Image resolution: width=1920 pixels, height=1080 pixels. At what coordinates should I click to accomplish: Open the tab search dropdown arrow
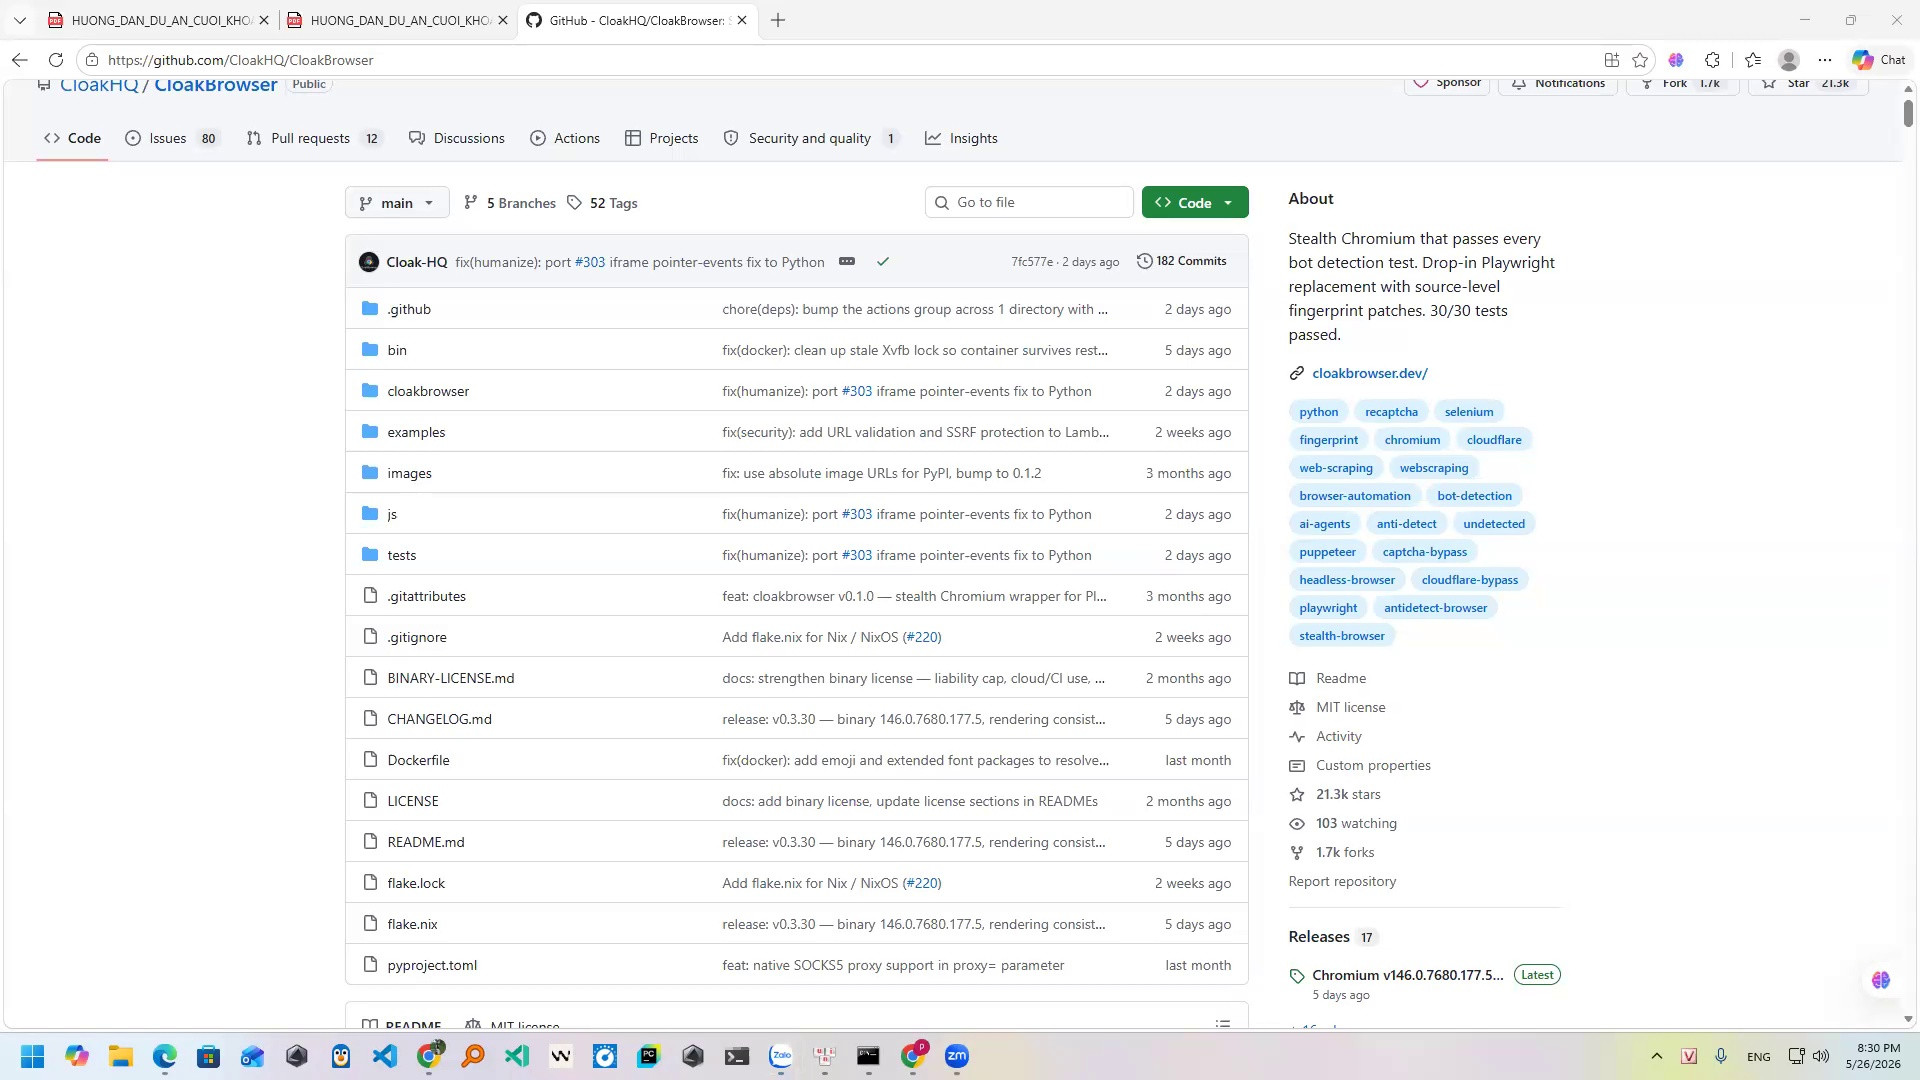click(19, 20)
